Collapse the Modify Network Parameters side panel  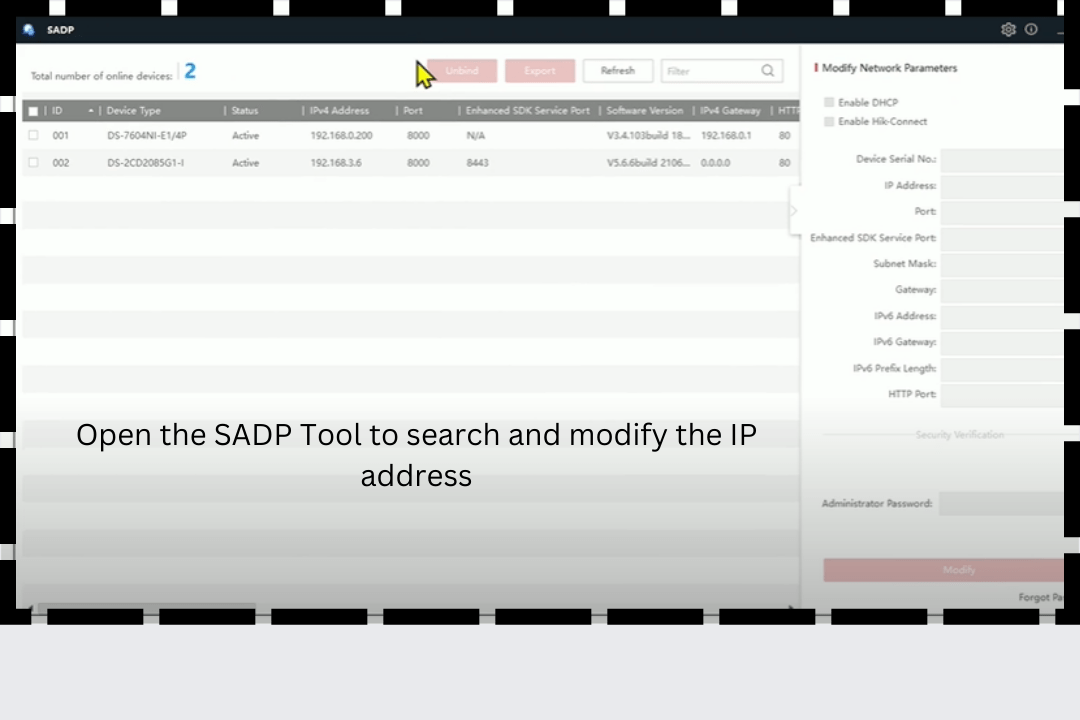[794, 211]
